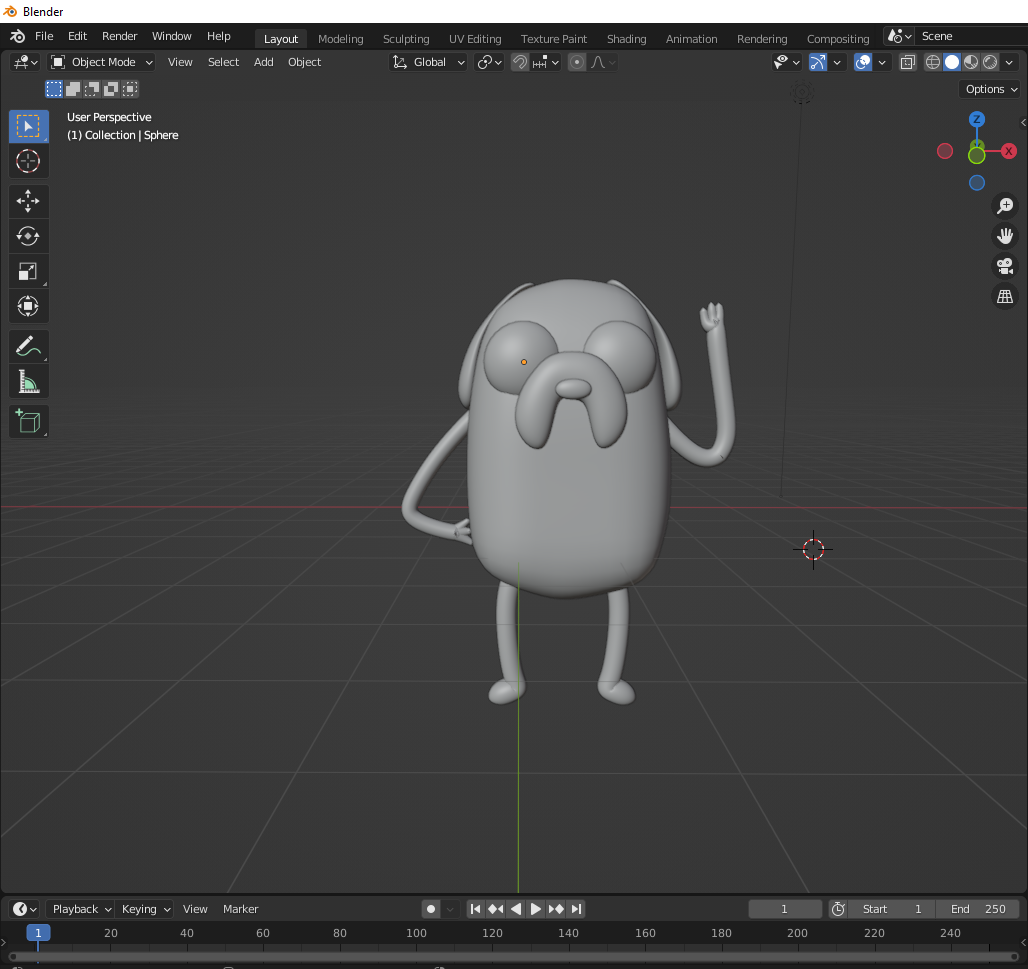Open the Add menu in viewport header
This screenshot has width=1028, height=969.
(x=264, y=62)
